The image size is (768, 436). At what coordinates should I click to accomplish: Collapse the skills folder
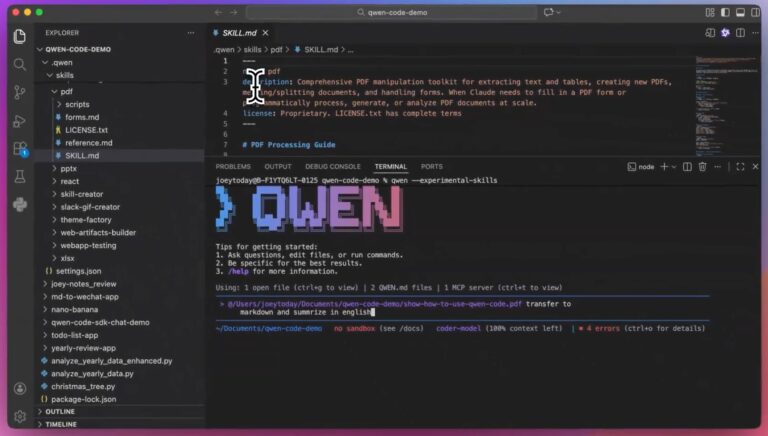[65, 75]
